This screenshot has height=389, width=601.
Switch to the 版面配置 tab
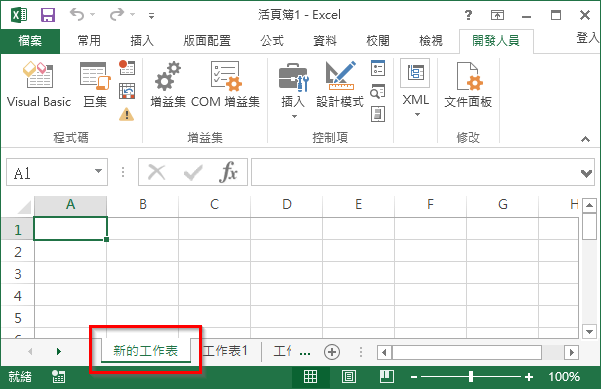[207, 41]
